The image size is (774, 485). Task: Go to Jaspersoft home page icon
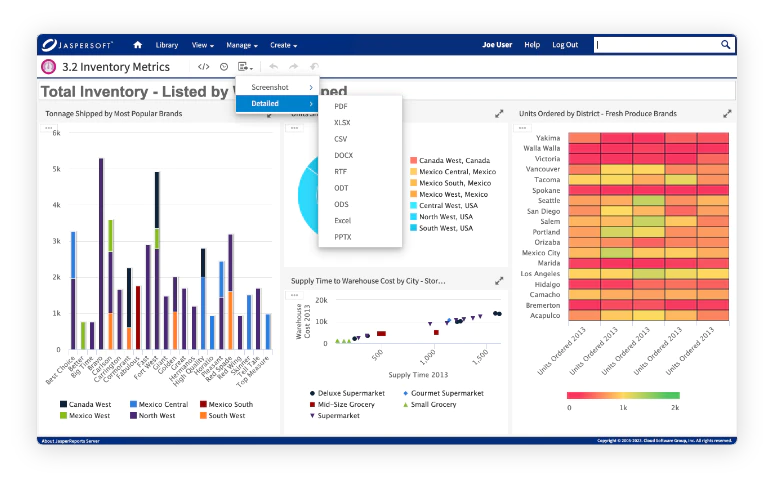tap(138, 45)
